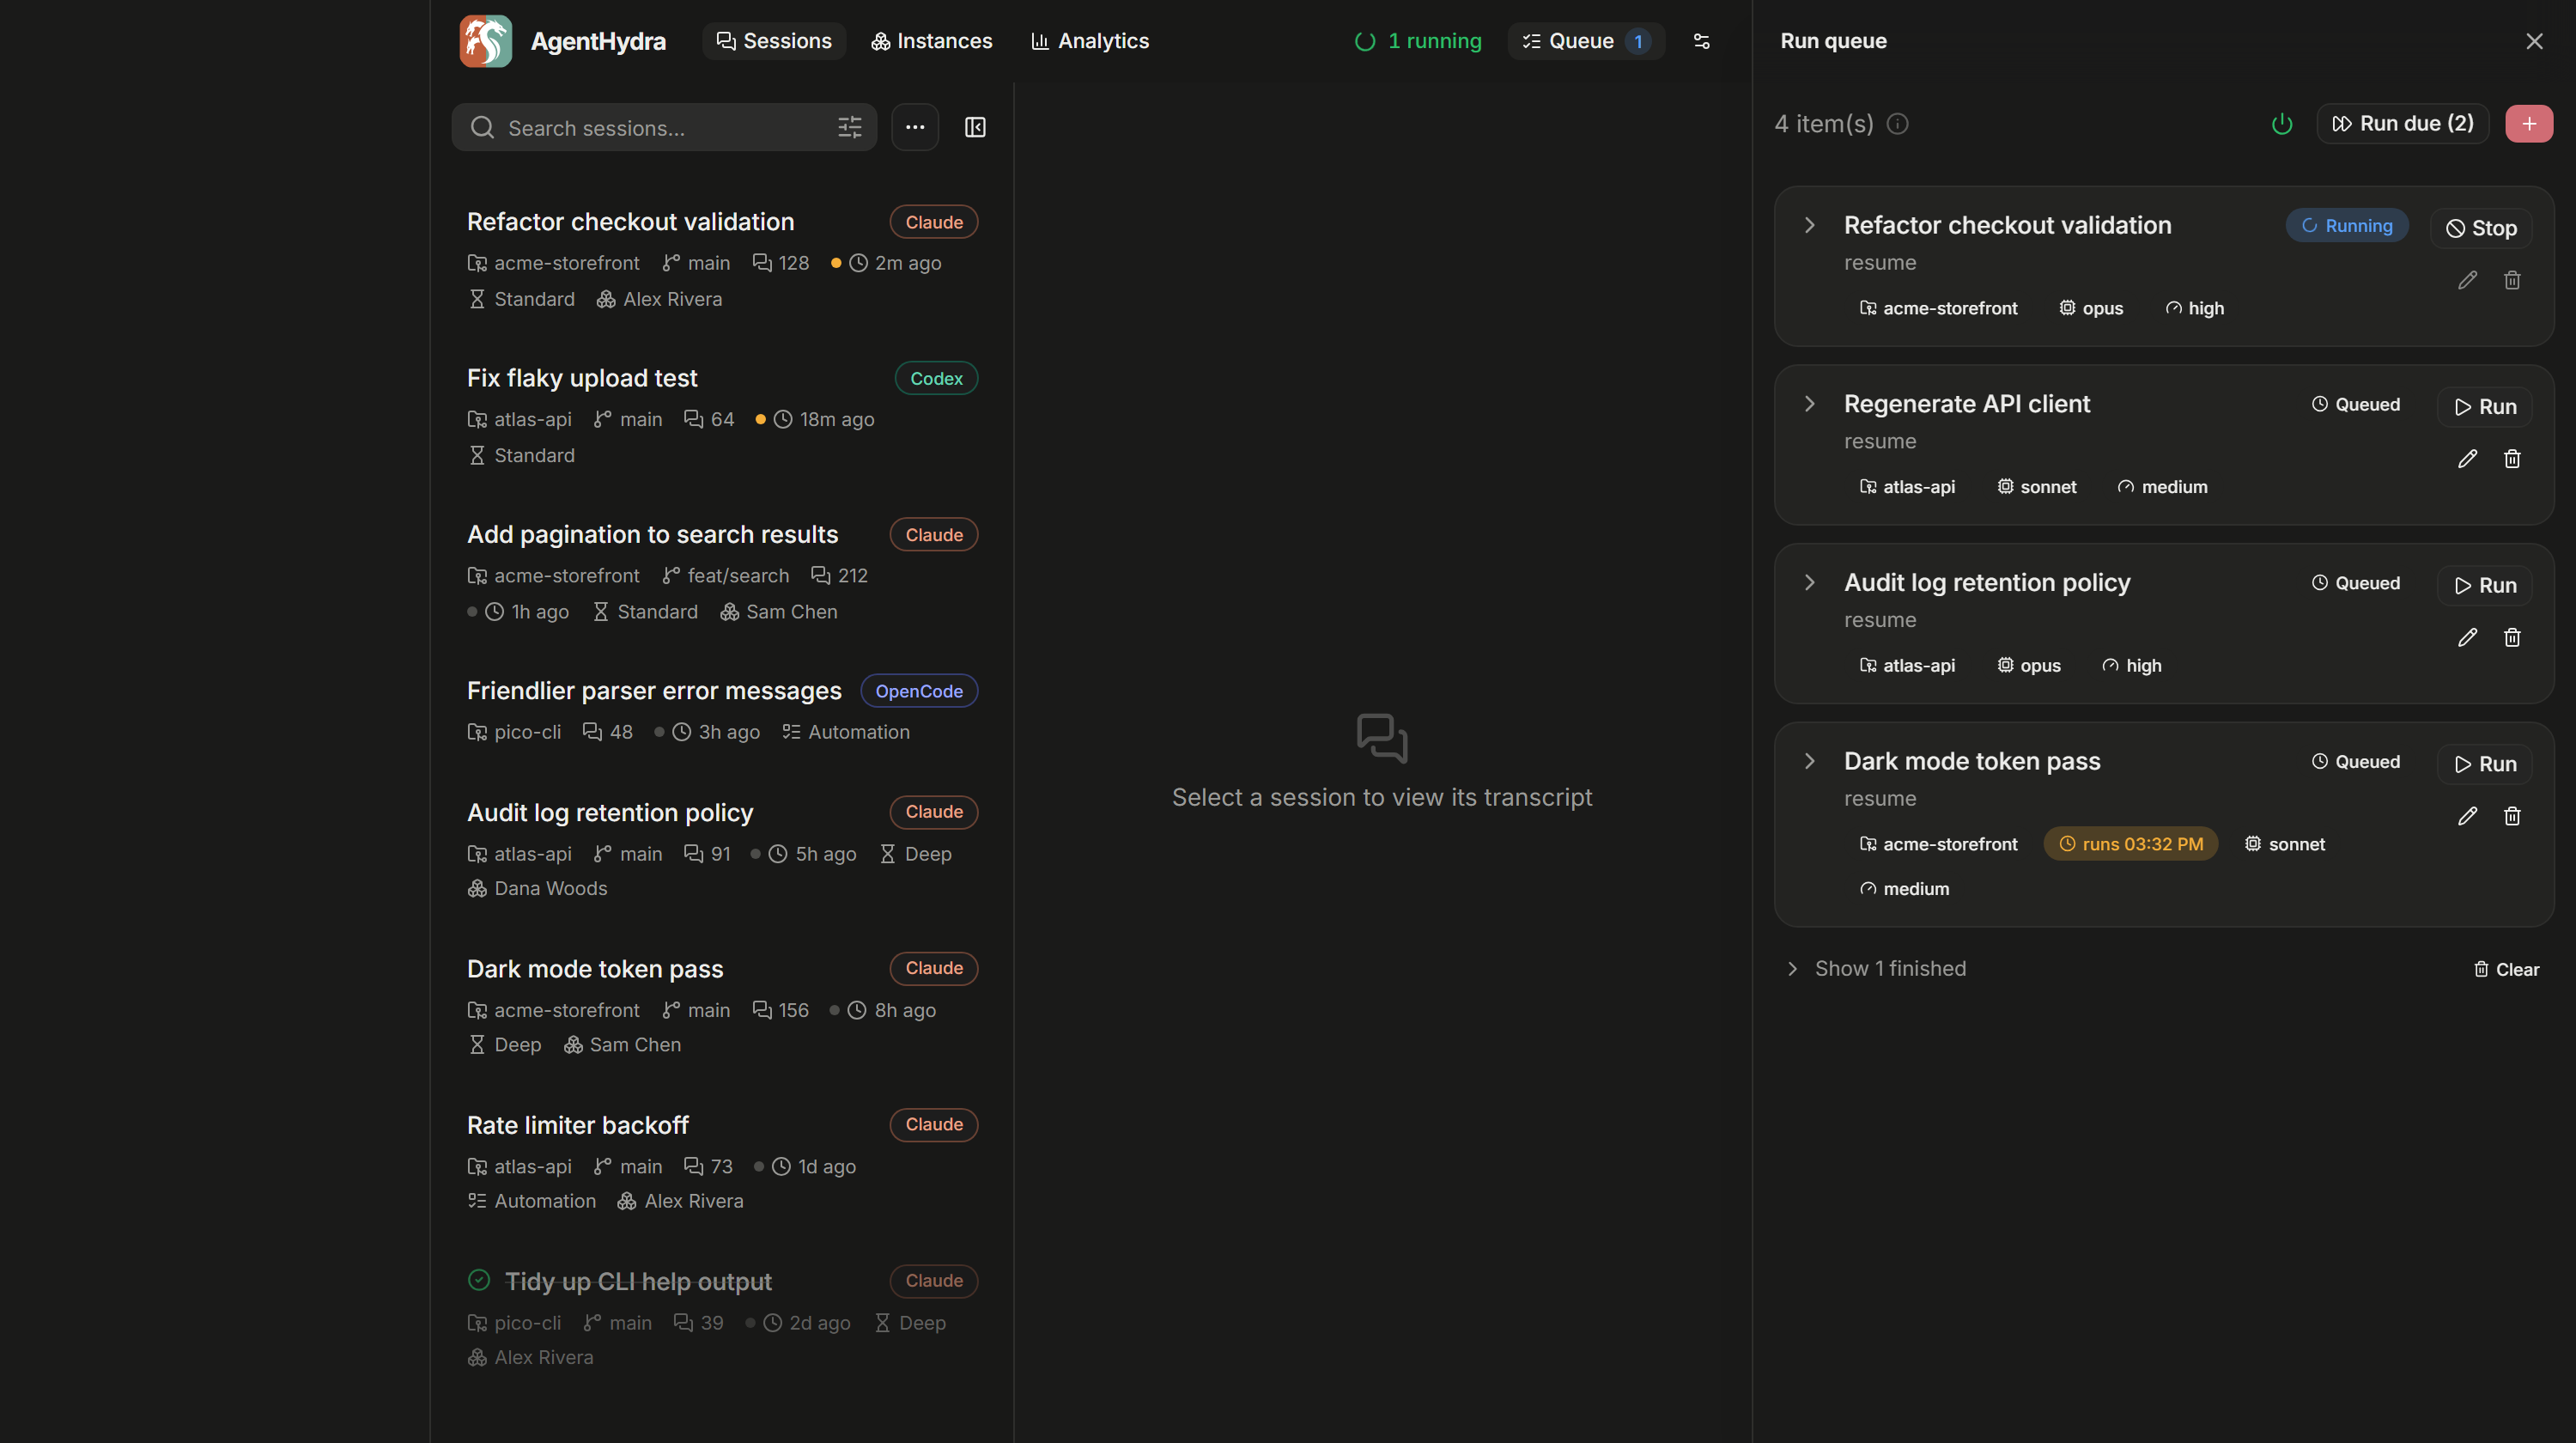
Task: Click the Codex badge on Fix flaky upload test
Action: [x=935, y=378]
